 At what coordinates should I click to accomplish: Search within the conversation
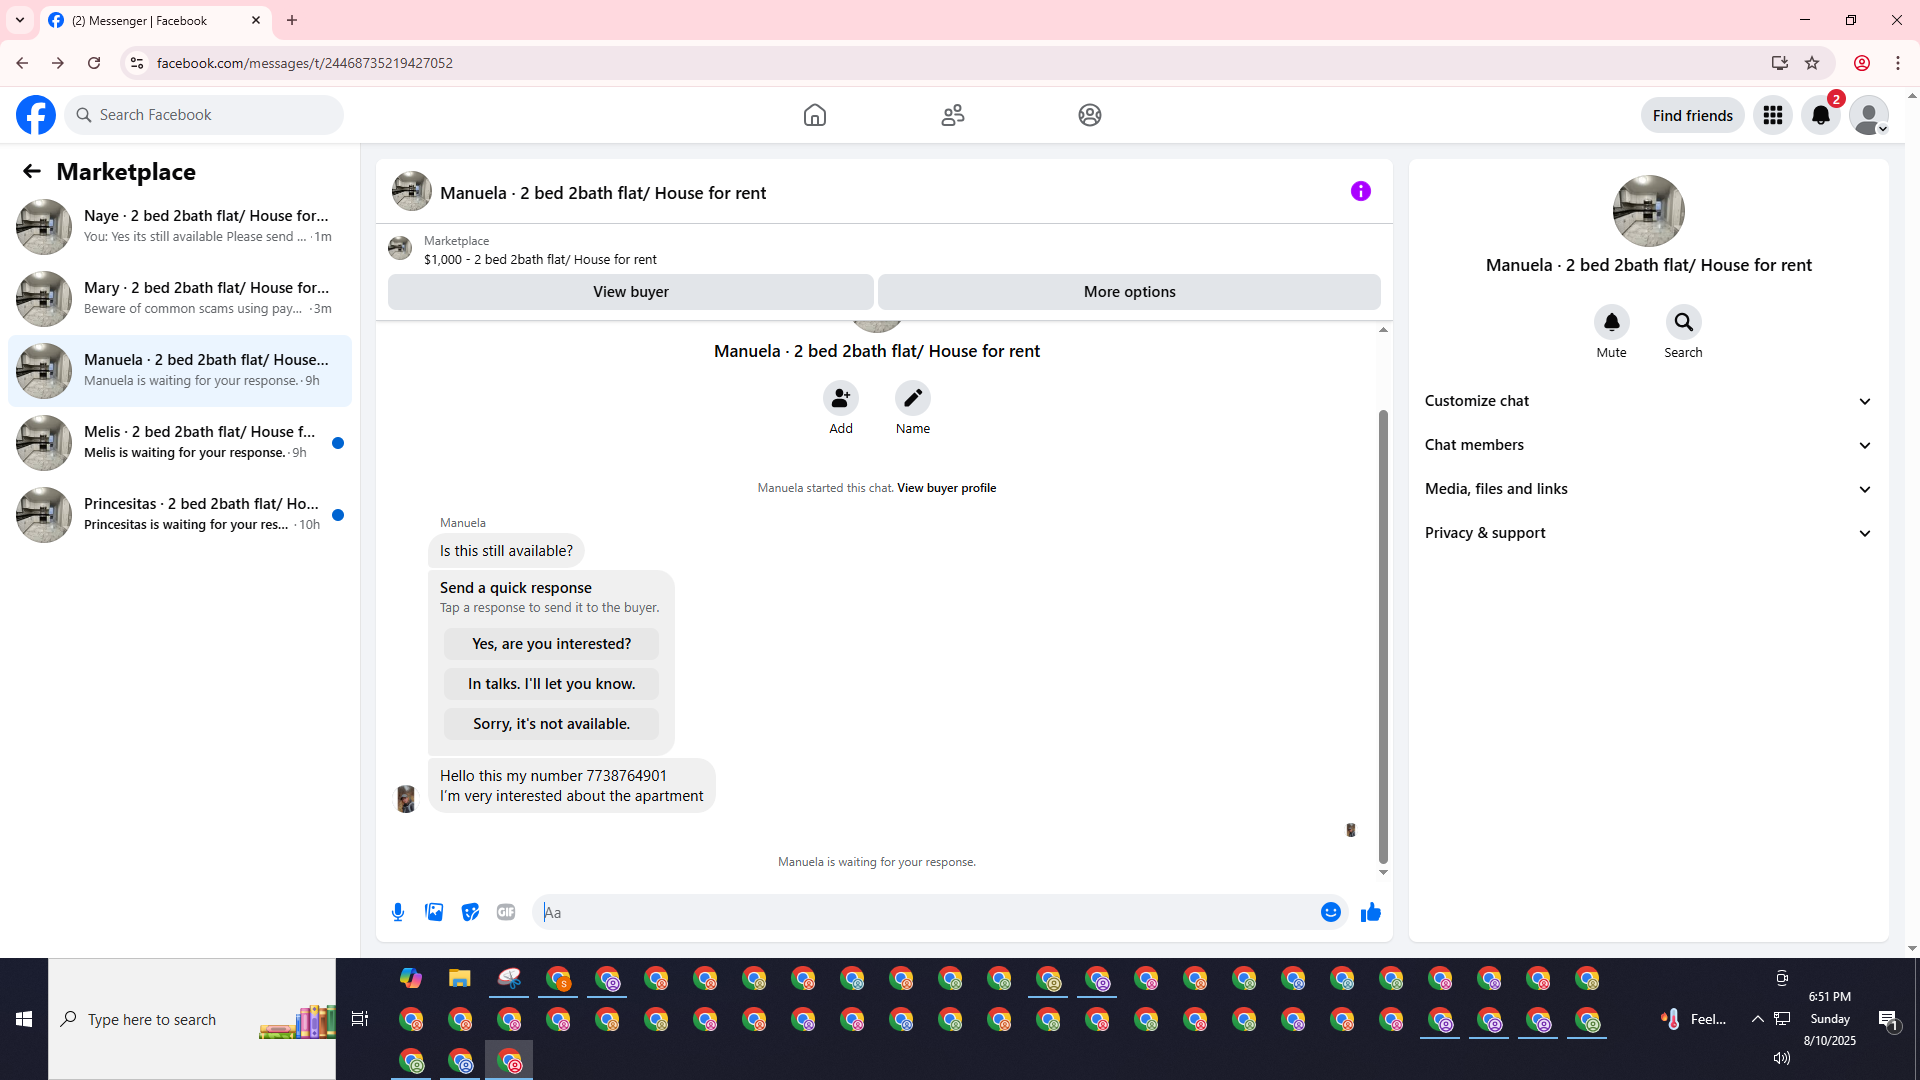coord(1683,322)
